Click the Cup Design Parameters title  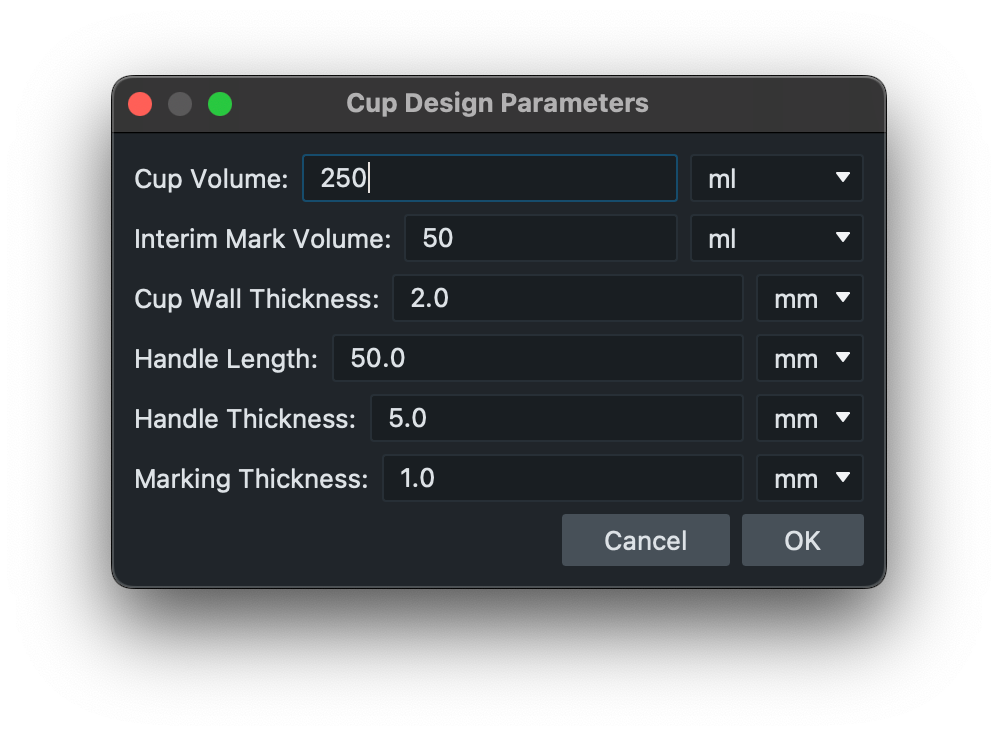point(498,103)
